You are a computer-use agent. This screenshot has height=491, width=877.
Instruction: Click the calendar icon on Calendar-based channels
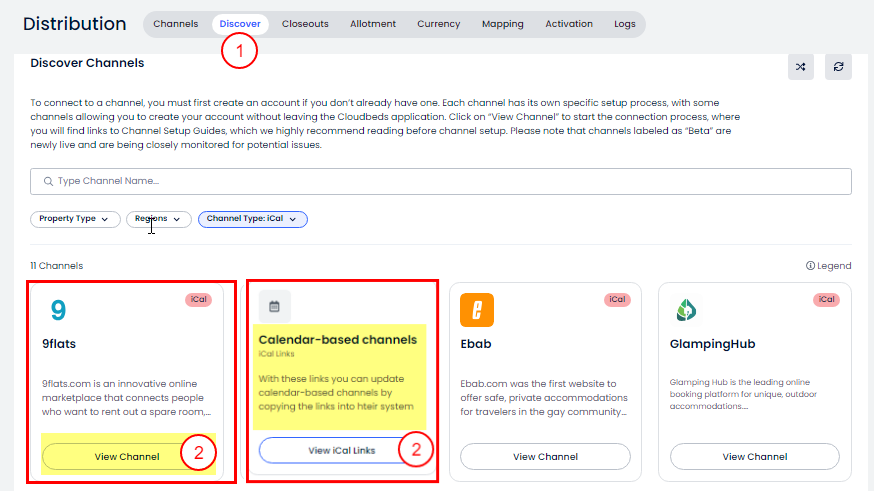(275, 306)
